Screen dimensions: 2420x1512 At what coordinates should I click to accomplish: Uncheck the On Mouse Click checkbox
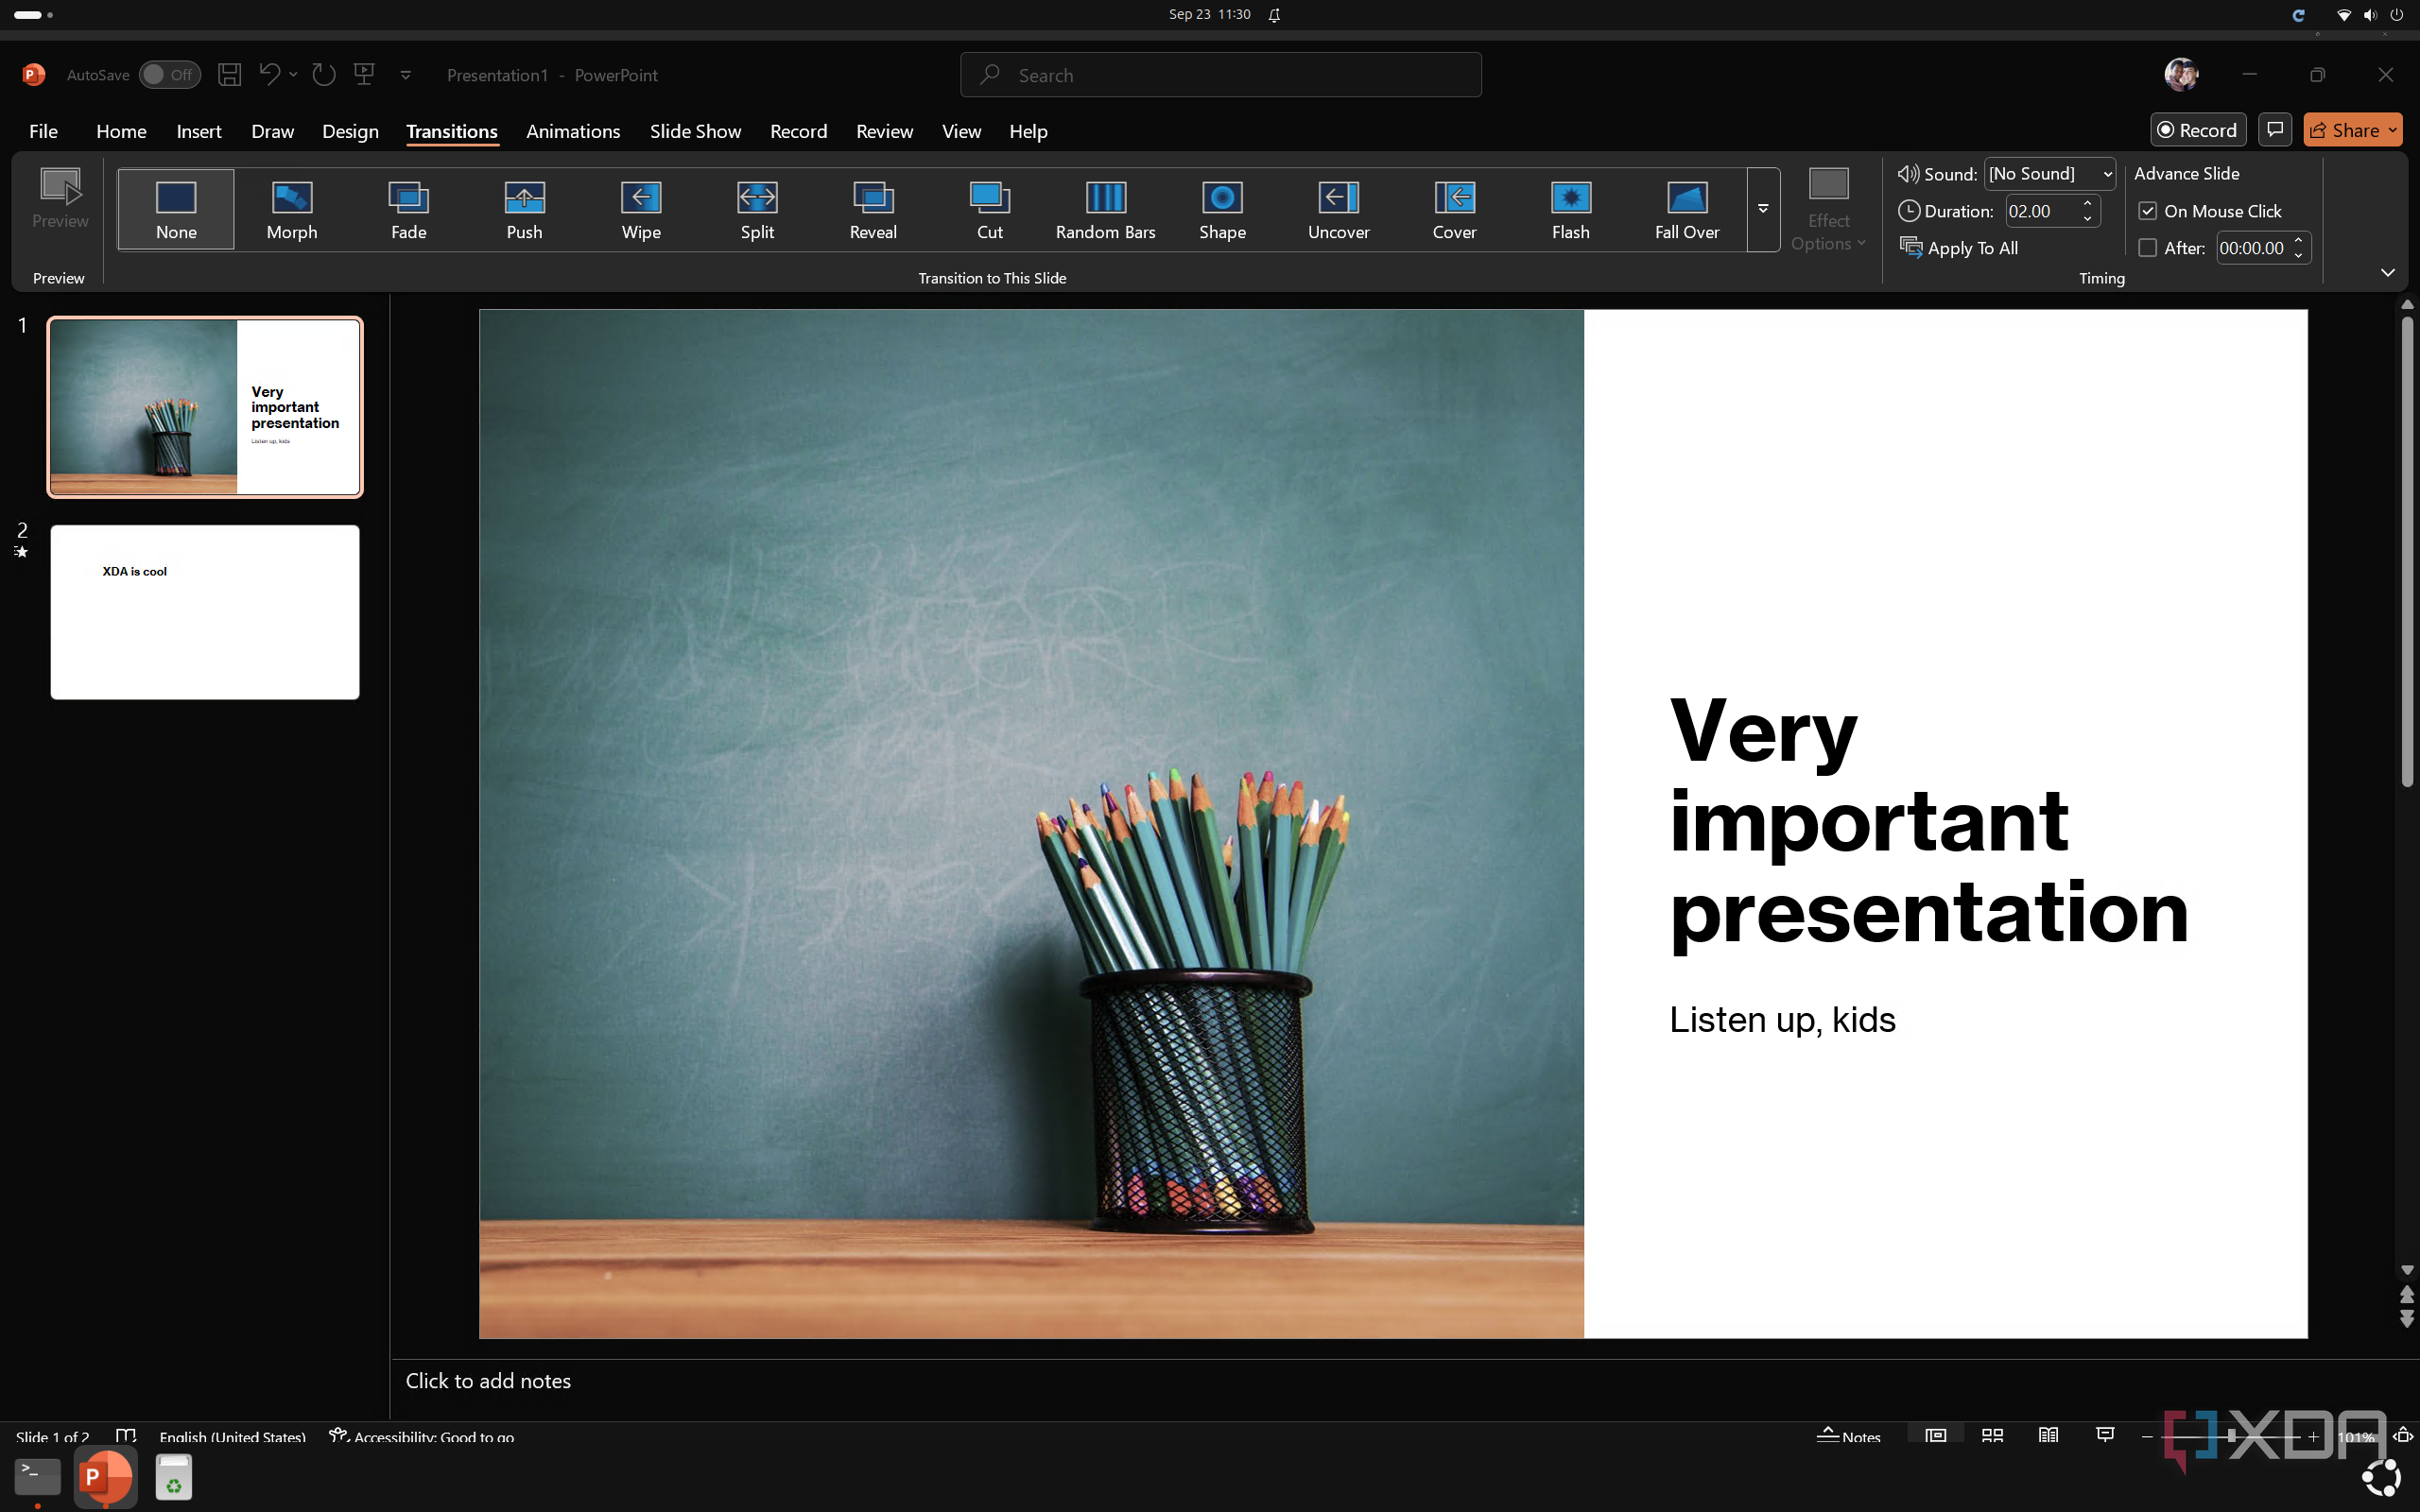point(2147,211)
